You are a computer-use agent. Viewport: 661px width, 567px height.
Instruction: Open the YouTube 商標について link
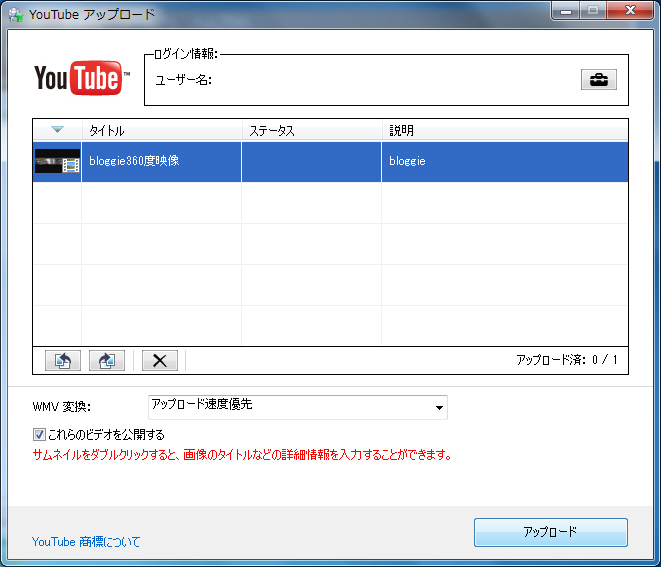coord(86,542)
